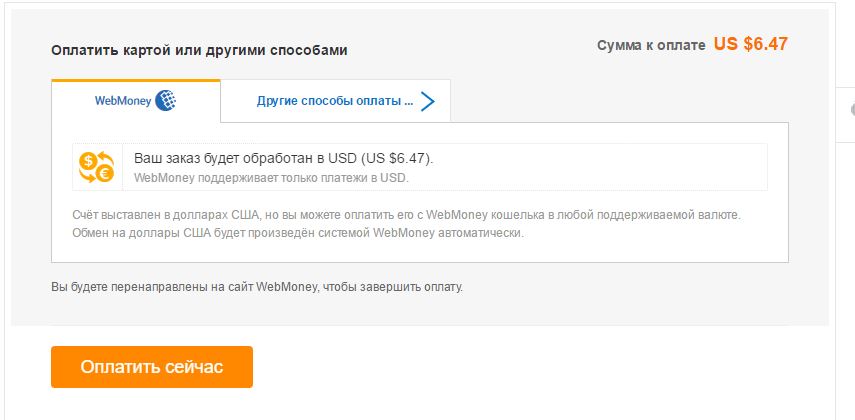This screenshot has width=855, height=420.
Task: Click the "WebMoney" logo text in the active tab
Action: 122,101
